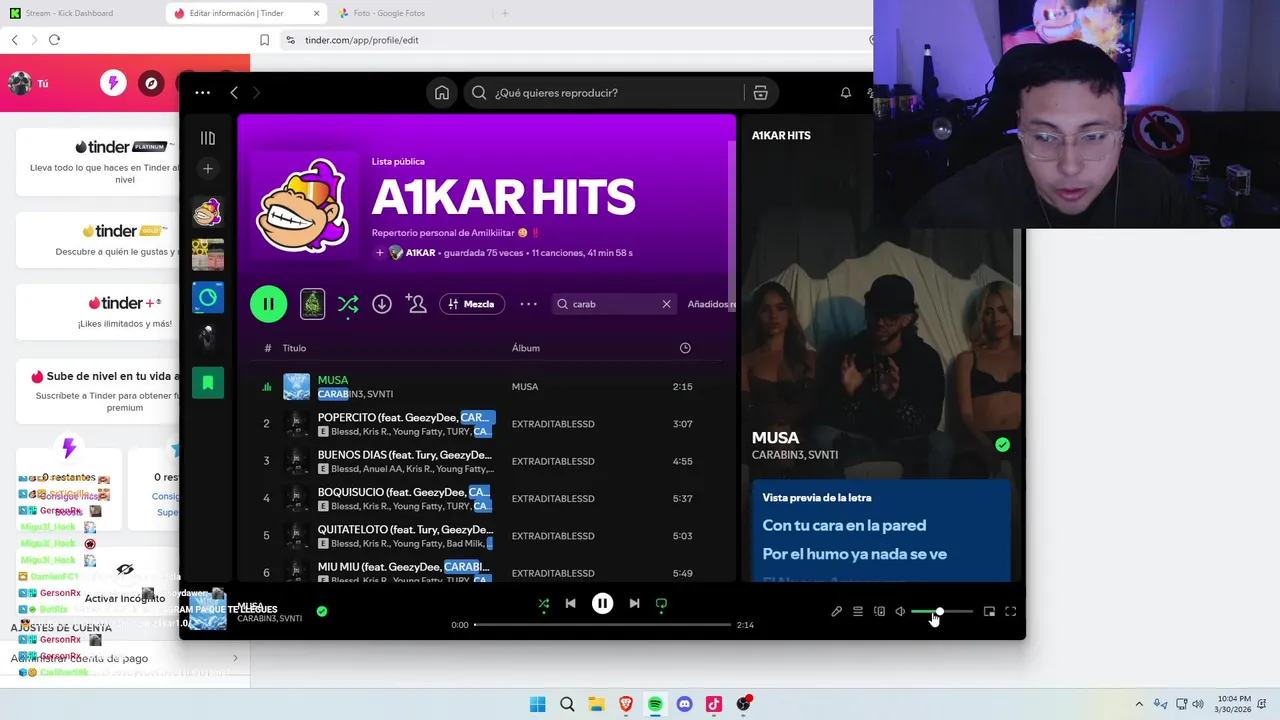1280x720 pixels.
Task: Toggle the Your Library sidebar icon
Action: [x=208, y=138]
